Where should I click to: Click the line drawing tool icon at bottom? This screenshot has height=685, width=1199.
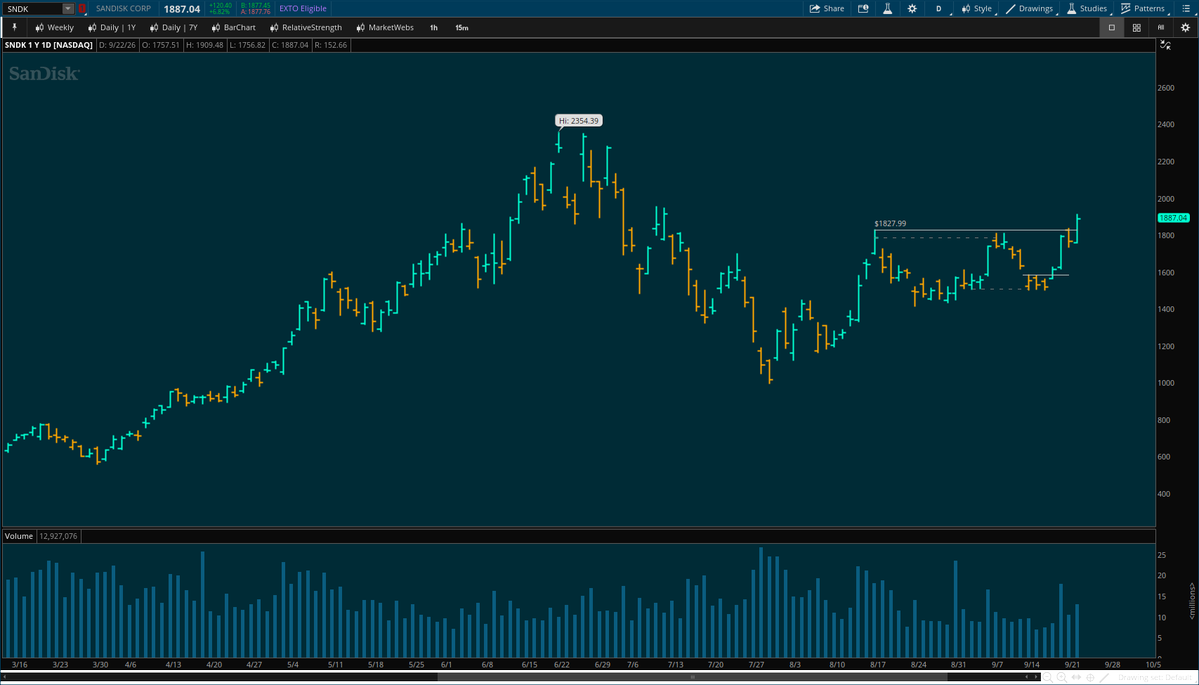click(1104, 677)
